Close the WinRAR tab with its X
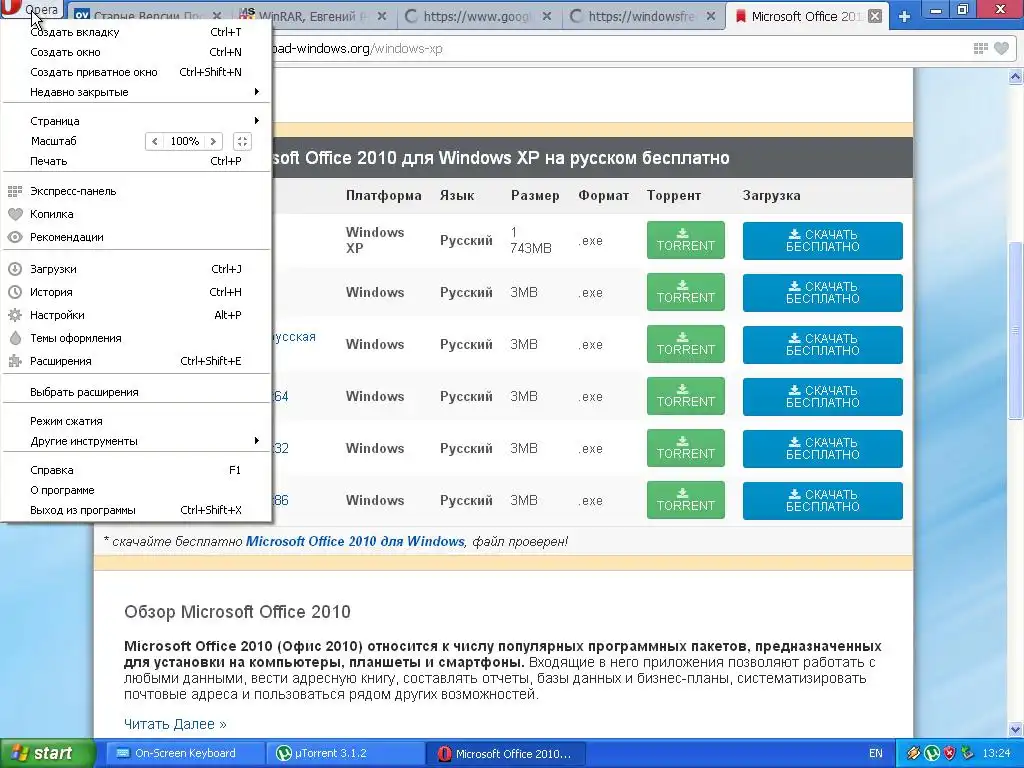Viewport: 1024px width, 768px height. 382,16
